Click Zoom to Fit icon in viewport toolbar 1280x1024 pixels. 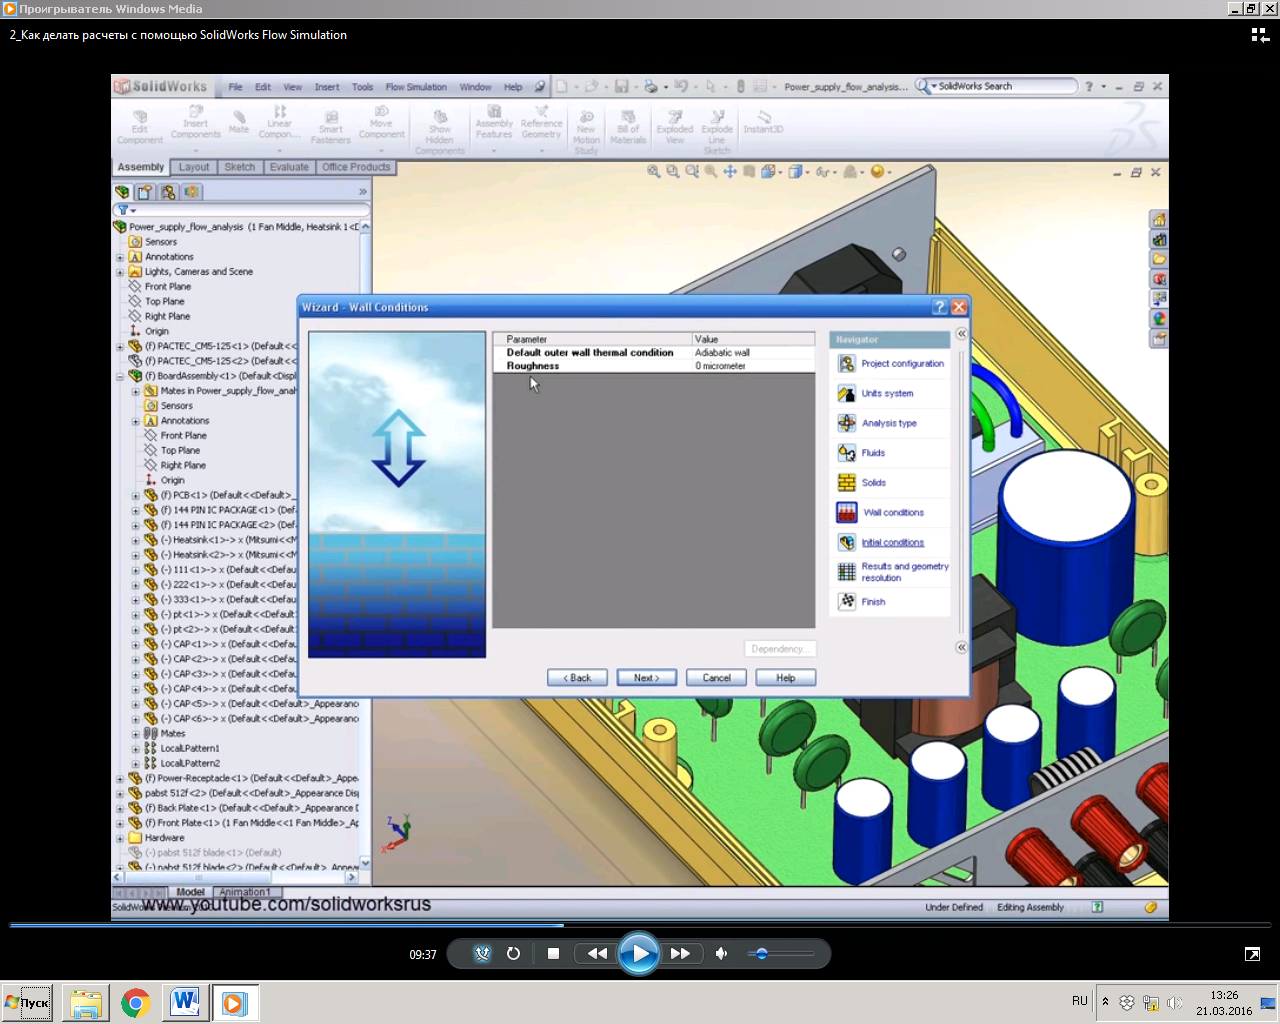tap(653, 172)
